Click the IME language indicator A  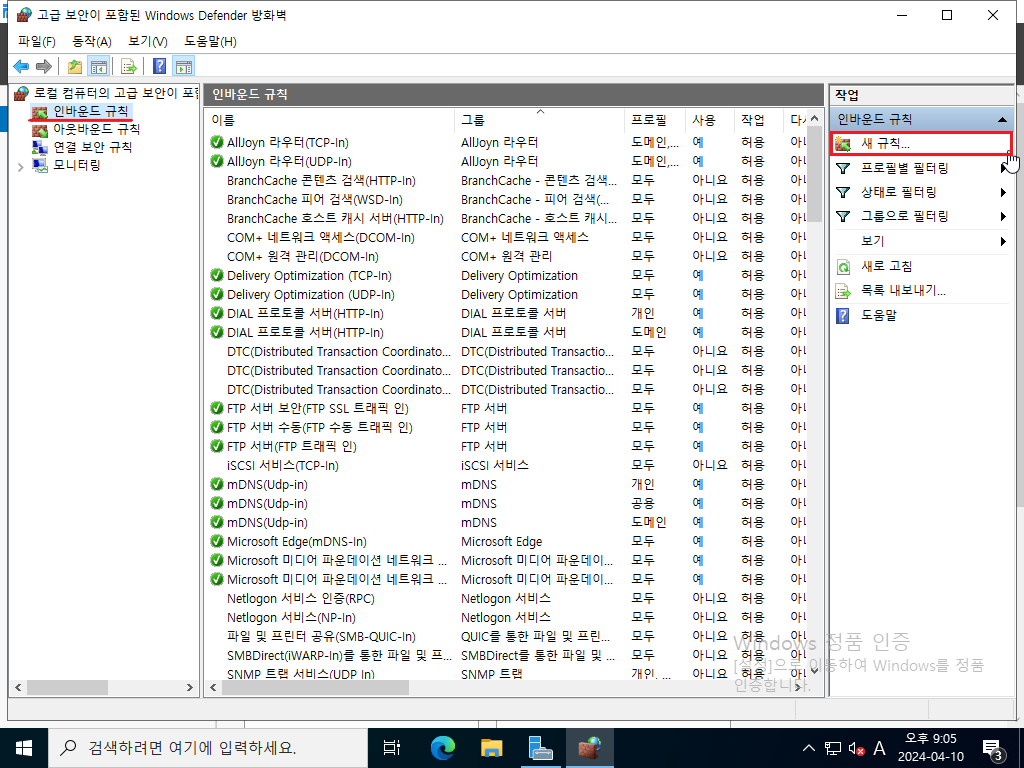879,748
